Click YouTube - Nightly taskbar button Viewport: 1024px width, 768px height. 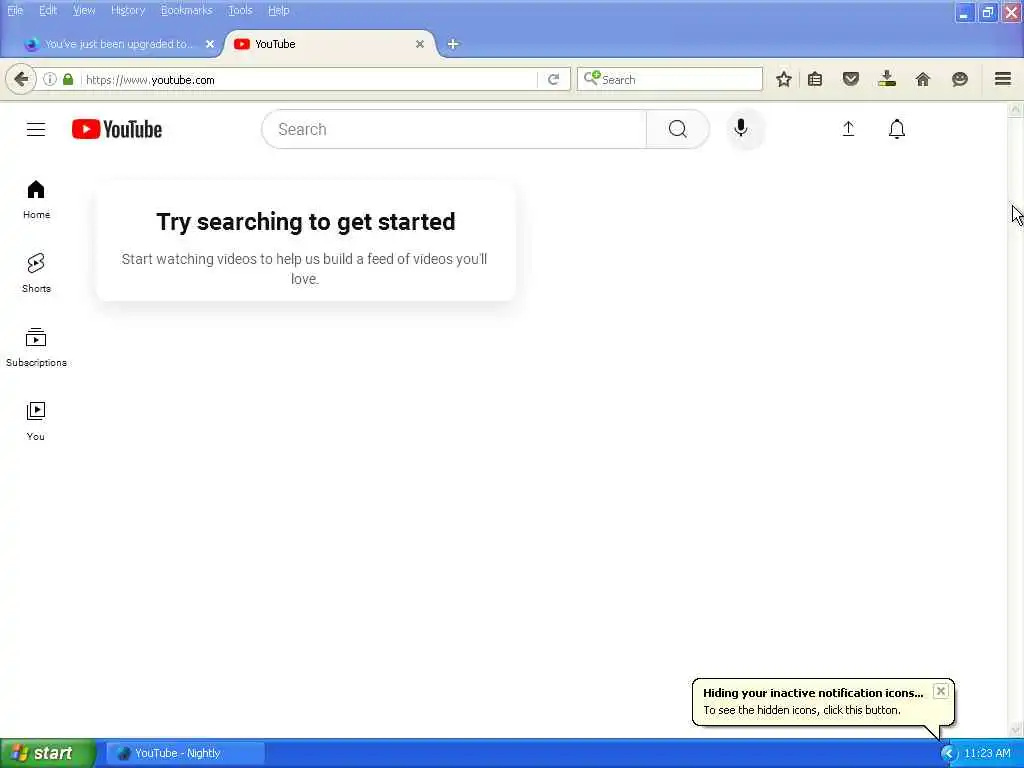coord(185,754)
